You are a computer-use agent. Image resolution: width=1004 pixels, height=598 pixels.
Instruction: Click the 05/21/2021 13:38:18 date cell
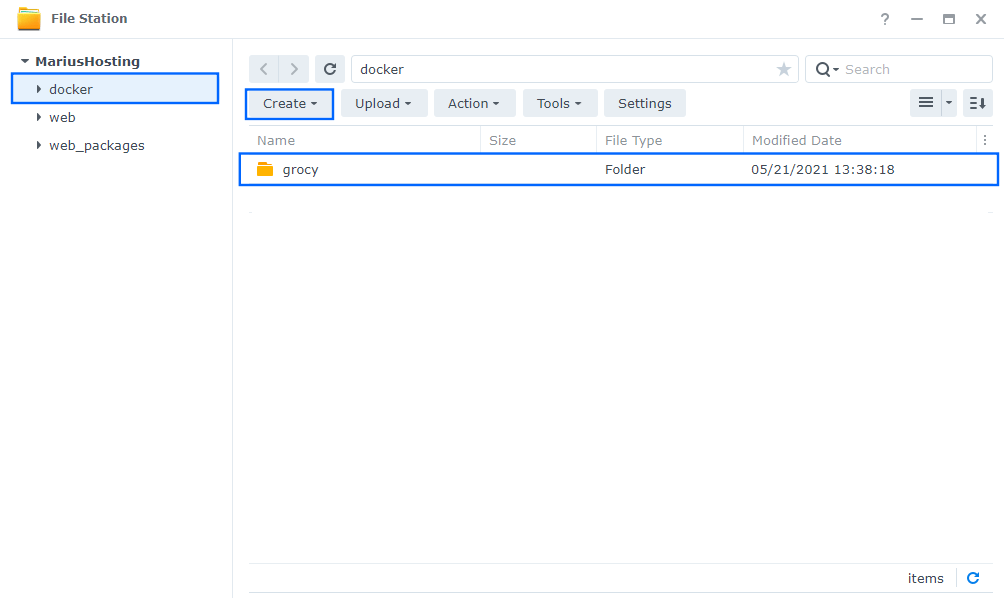pyautogui.click(x=823, y=170)
